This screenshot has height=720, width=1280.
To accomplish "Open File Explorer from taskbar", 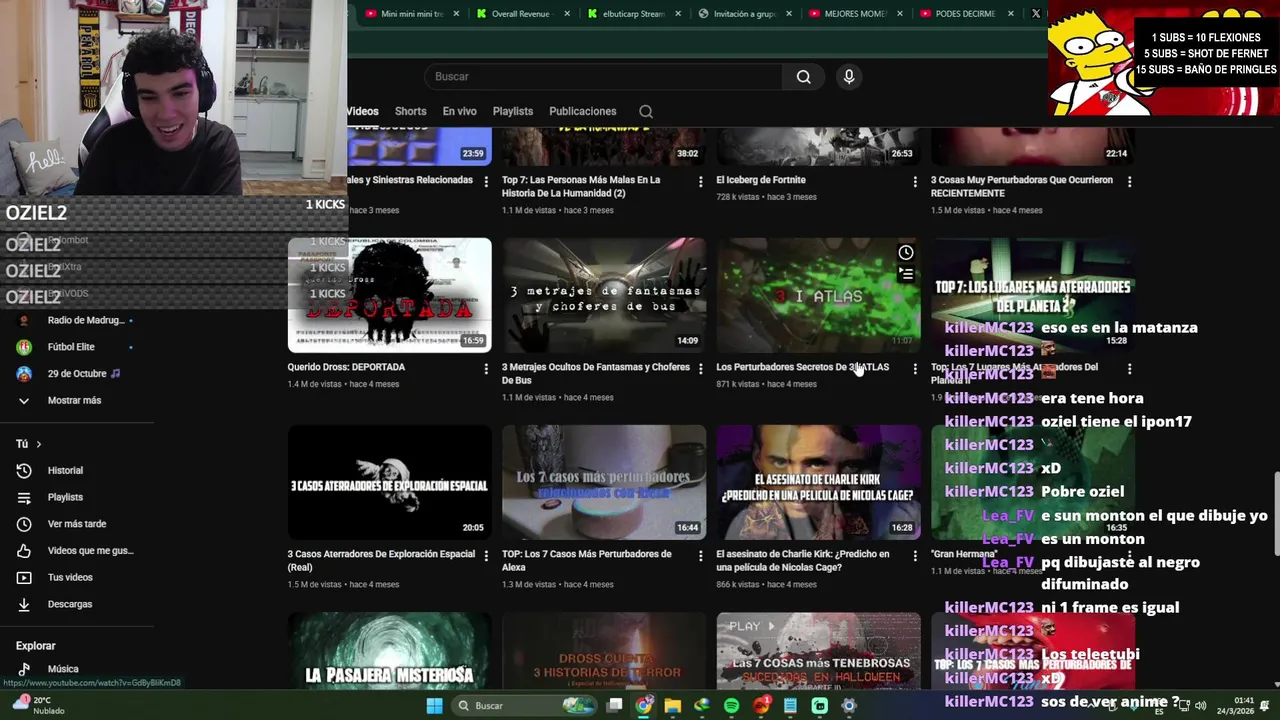I will [673, 706].
